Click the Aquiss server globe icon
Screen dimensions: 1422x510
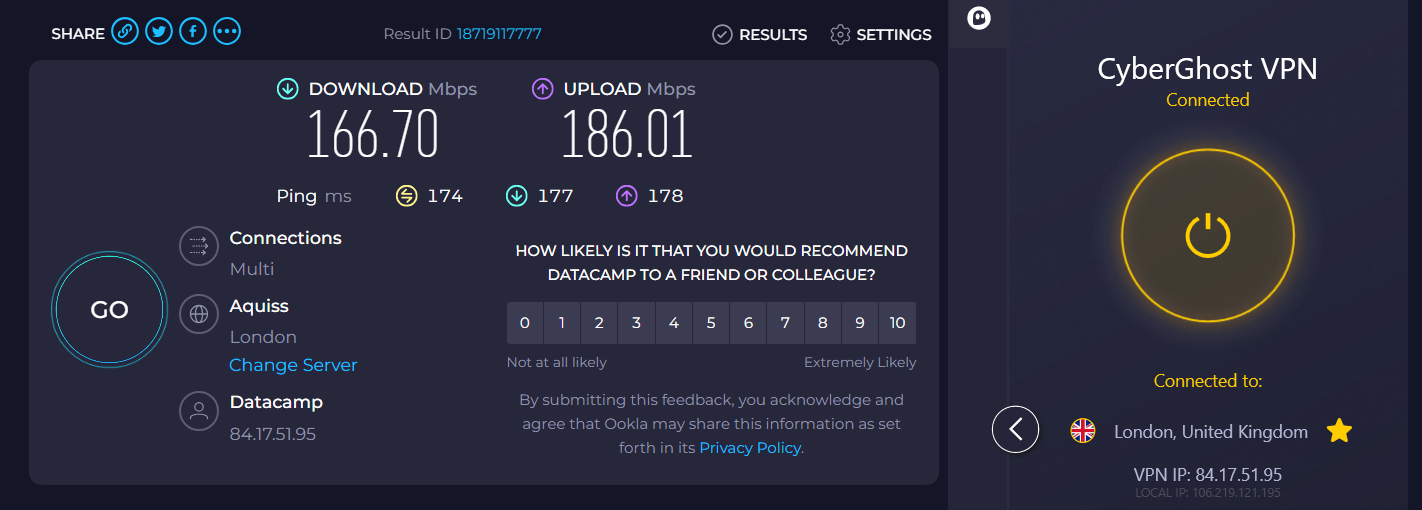[x=199, y=314]
